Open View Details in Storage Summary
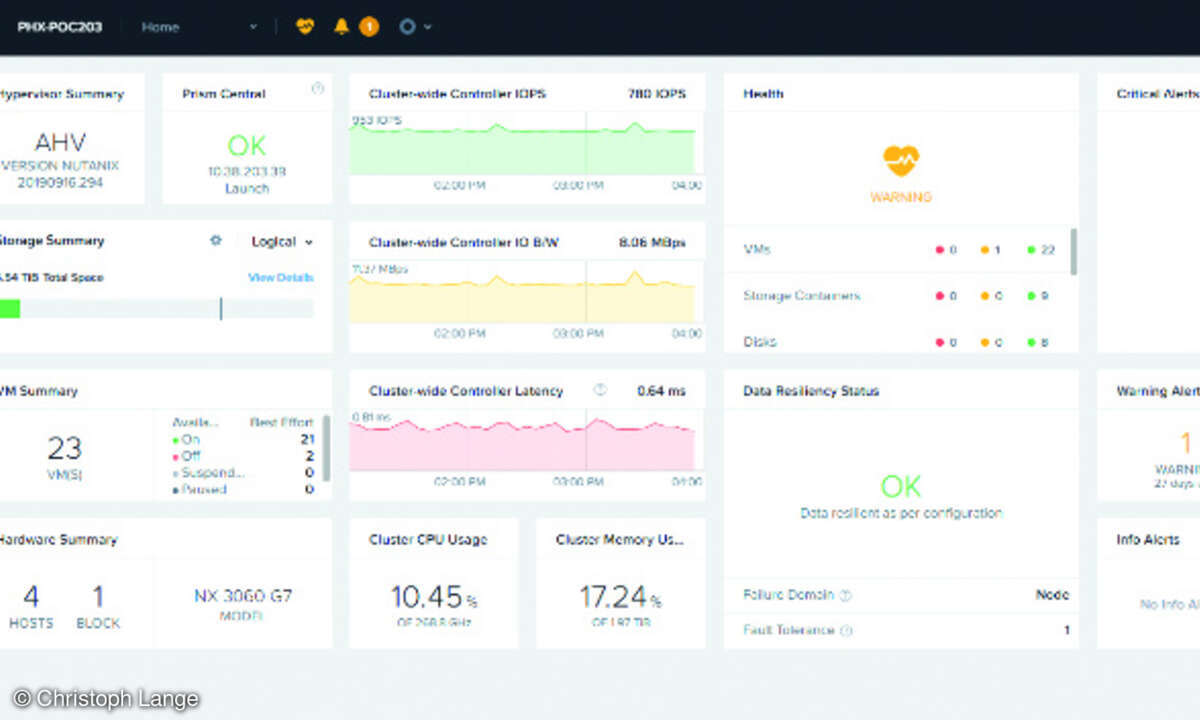 (281, 277)
